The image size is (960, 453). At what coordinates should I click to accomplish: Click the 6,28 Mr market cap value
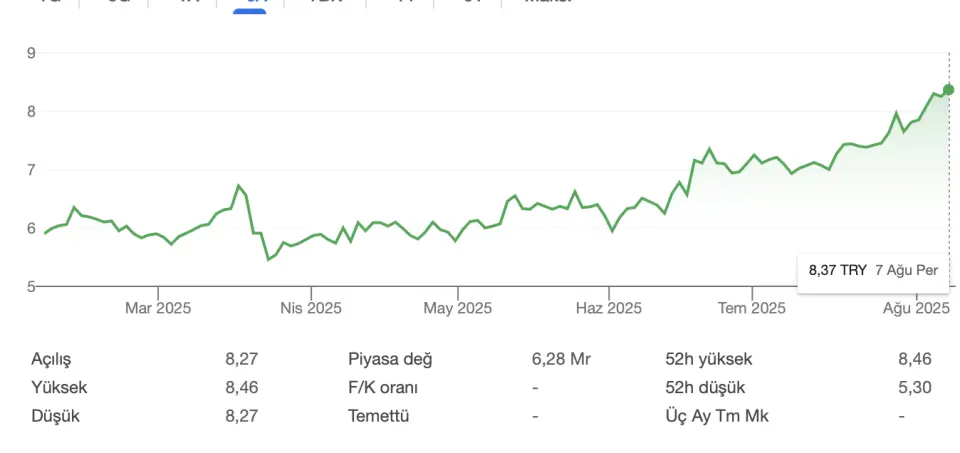tap(561, 359)
